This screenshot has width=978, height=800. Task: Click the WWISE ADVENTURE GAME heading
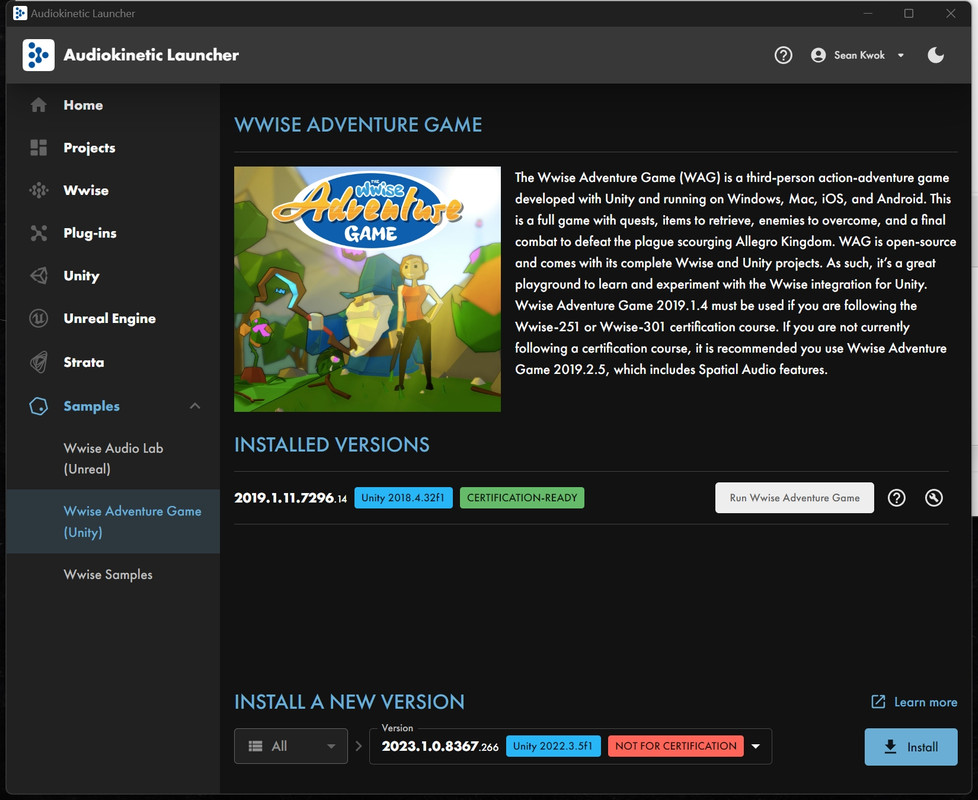point(358,125)
